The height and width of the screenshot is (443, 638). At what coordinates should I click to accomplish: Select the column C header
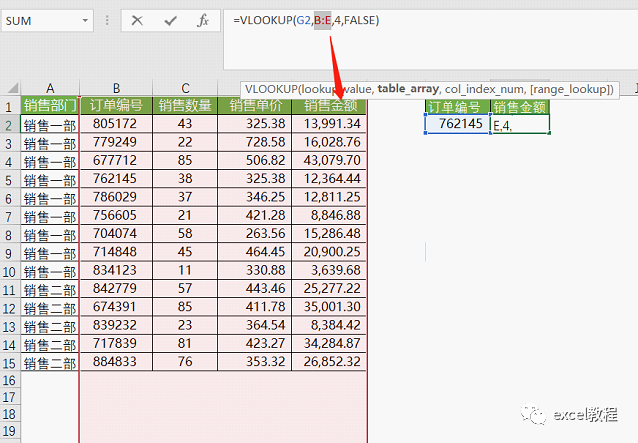[x=185, y=88]
